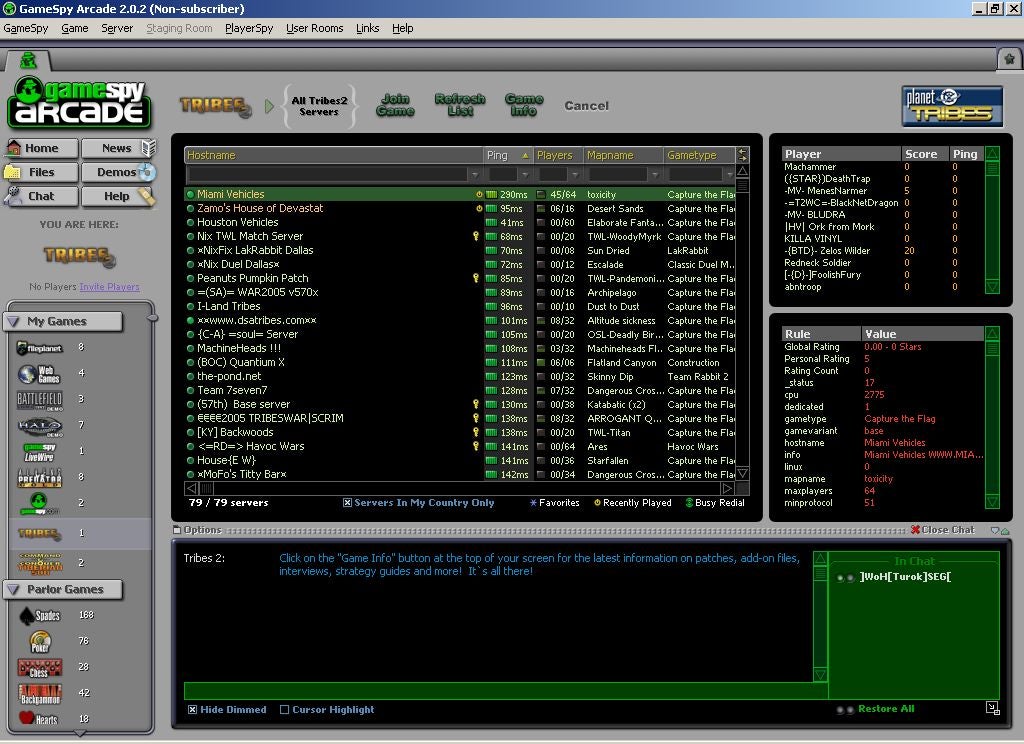Toggle the Favorites filter
Screen dimensions: 1024x744
(x=554, y=503)
